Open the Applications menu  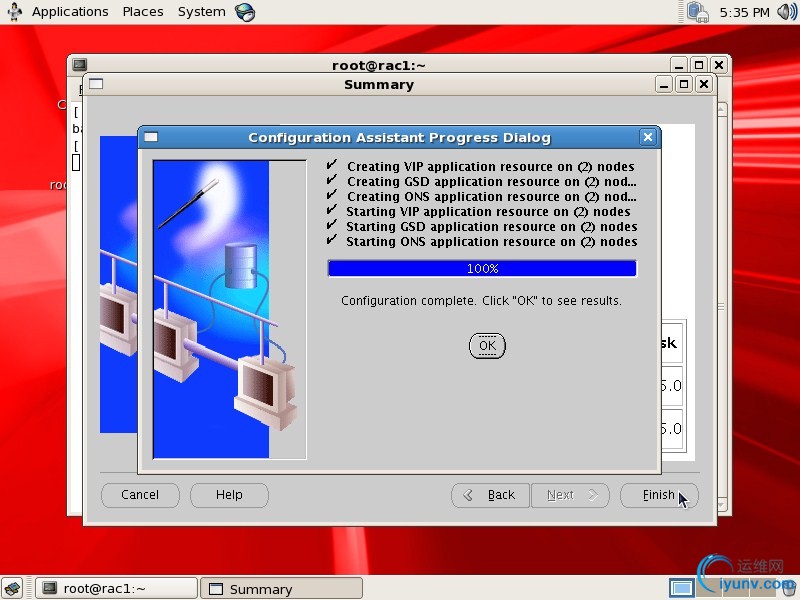(x=70, y=12)
